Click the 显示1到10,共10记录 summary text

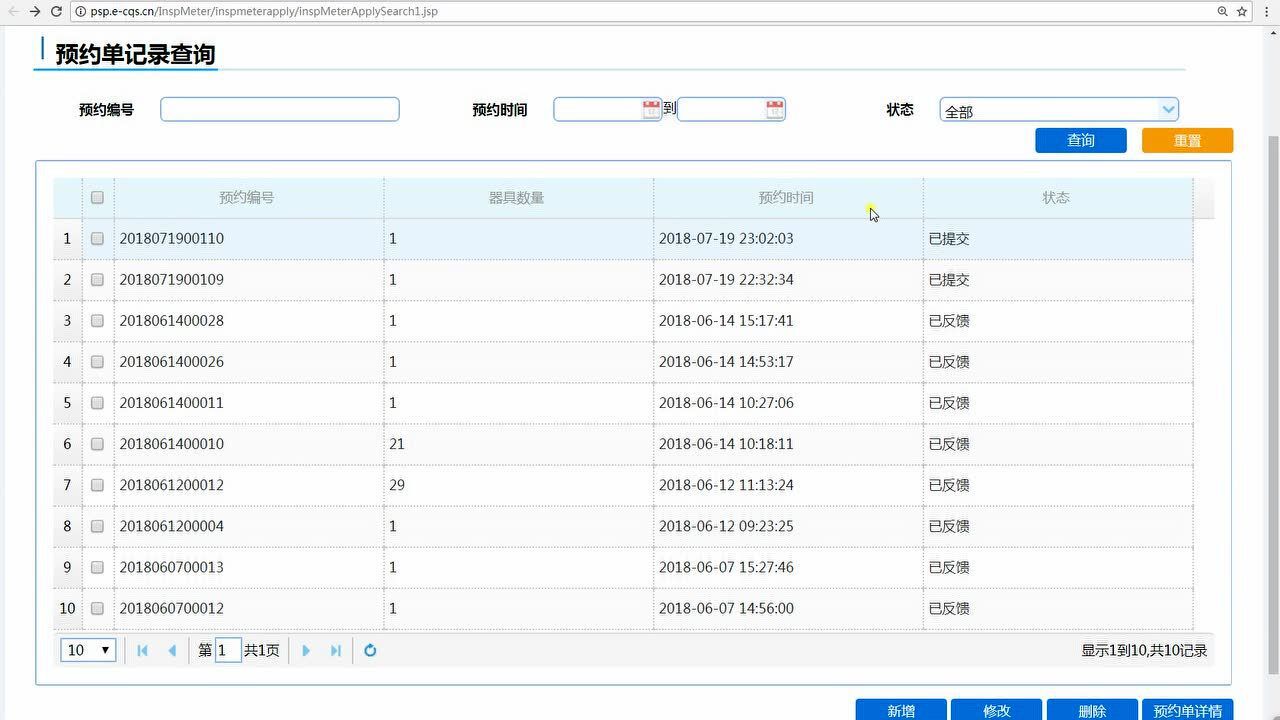(1144, 650)
